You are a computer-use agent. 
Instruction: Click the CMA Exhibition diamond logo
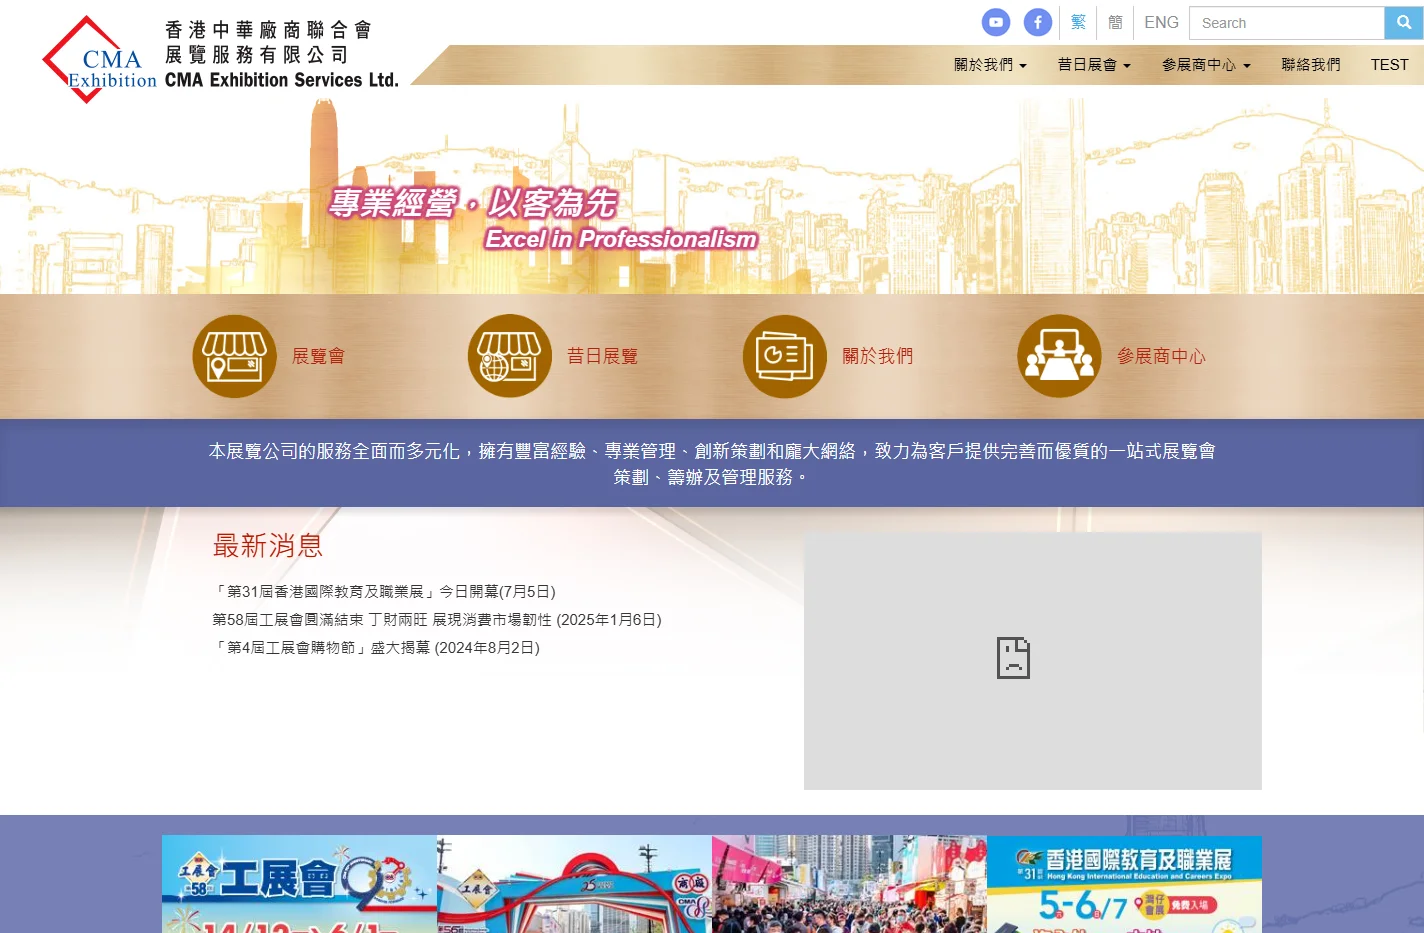click(99, 60)
